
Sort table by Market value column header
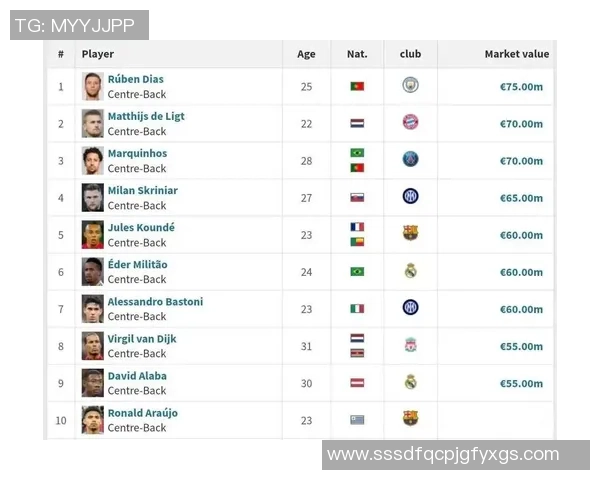point(516,54)
